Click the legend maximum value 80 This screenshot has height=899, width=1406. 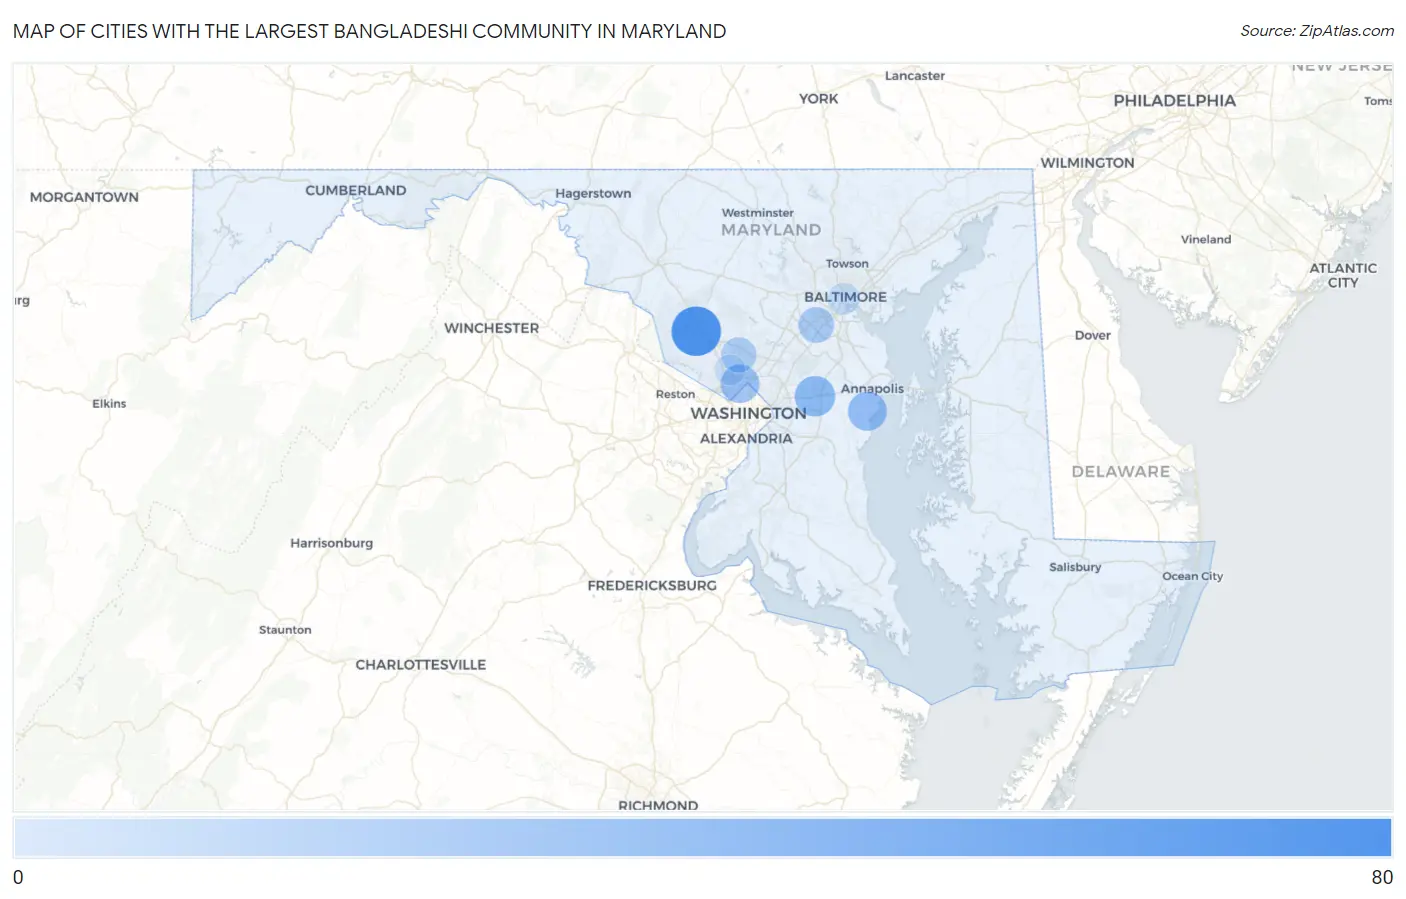[x=1382, y=877]
